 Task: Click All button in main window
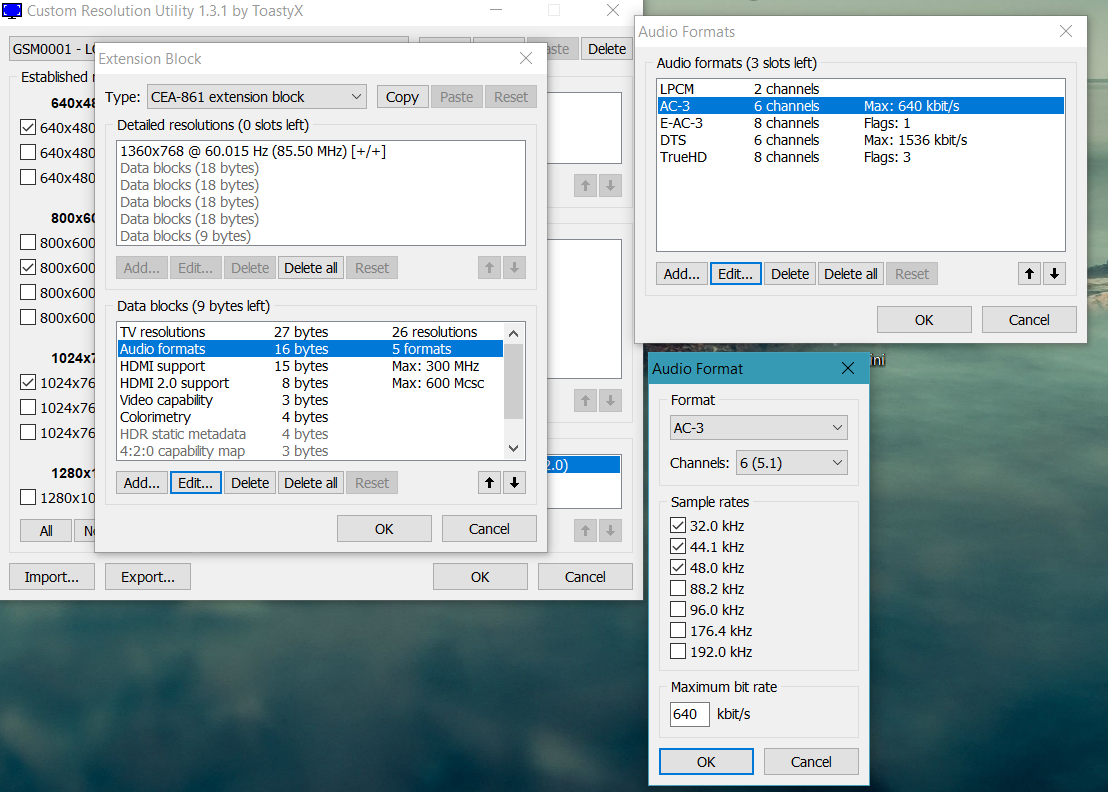click(x=46, y=531)
